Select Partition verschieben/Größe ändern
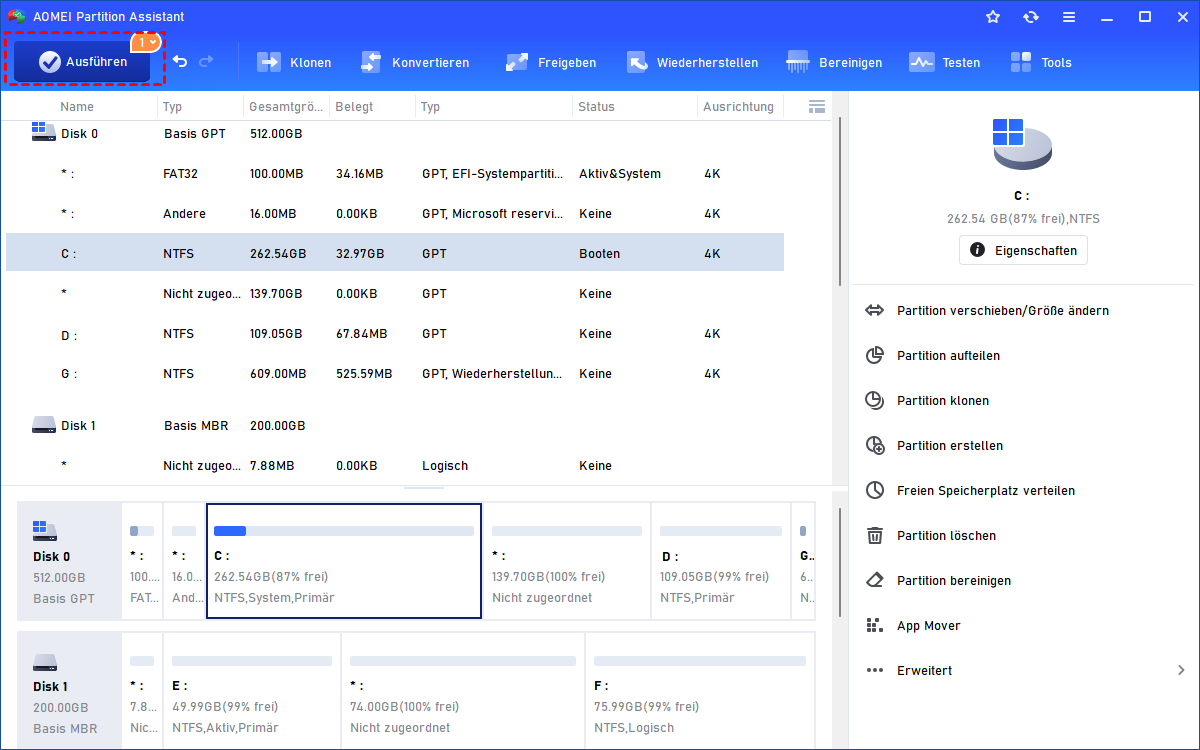 (1002, 311)
